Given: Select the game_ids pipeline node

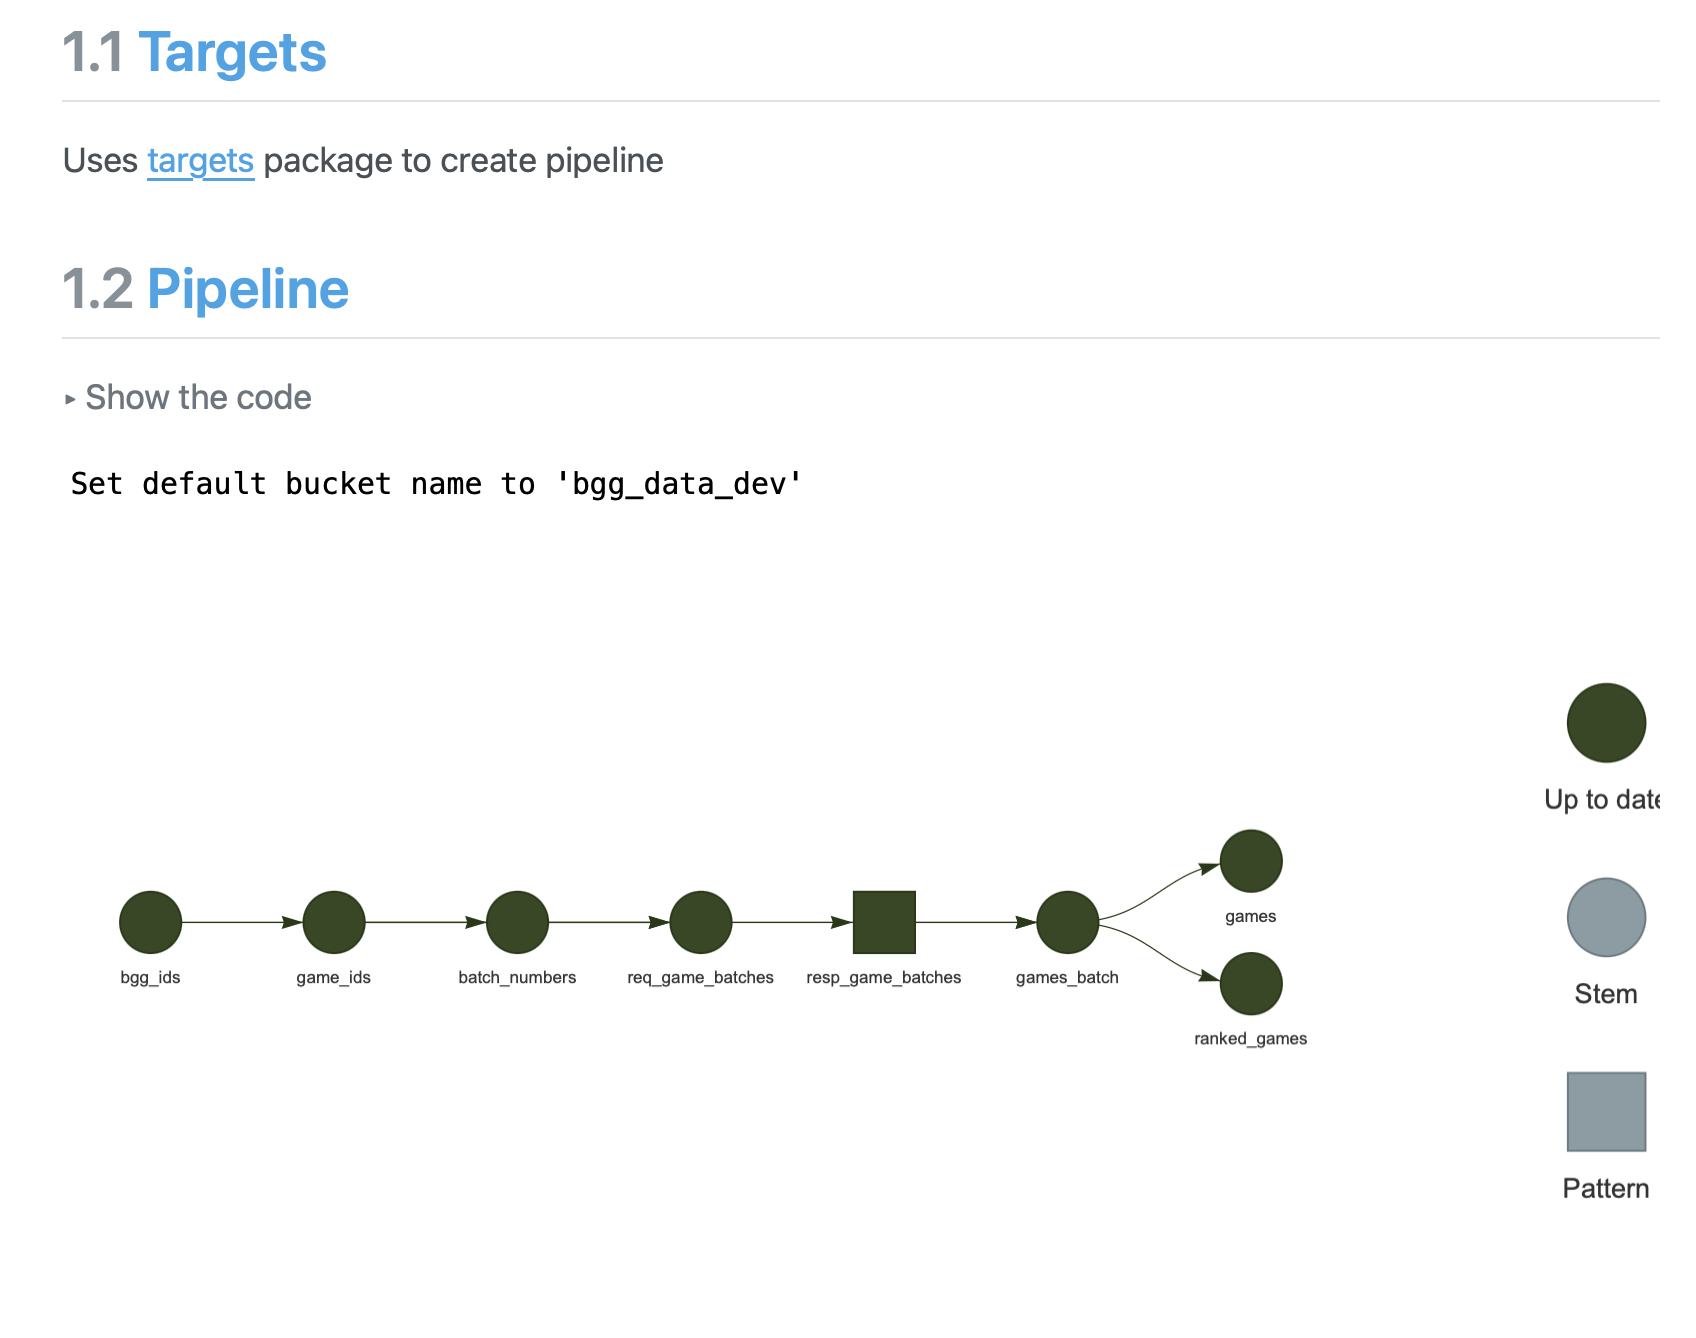Looking at the screenshot, I should tap(334, 922).
